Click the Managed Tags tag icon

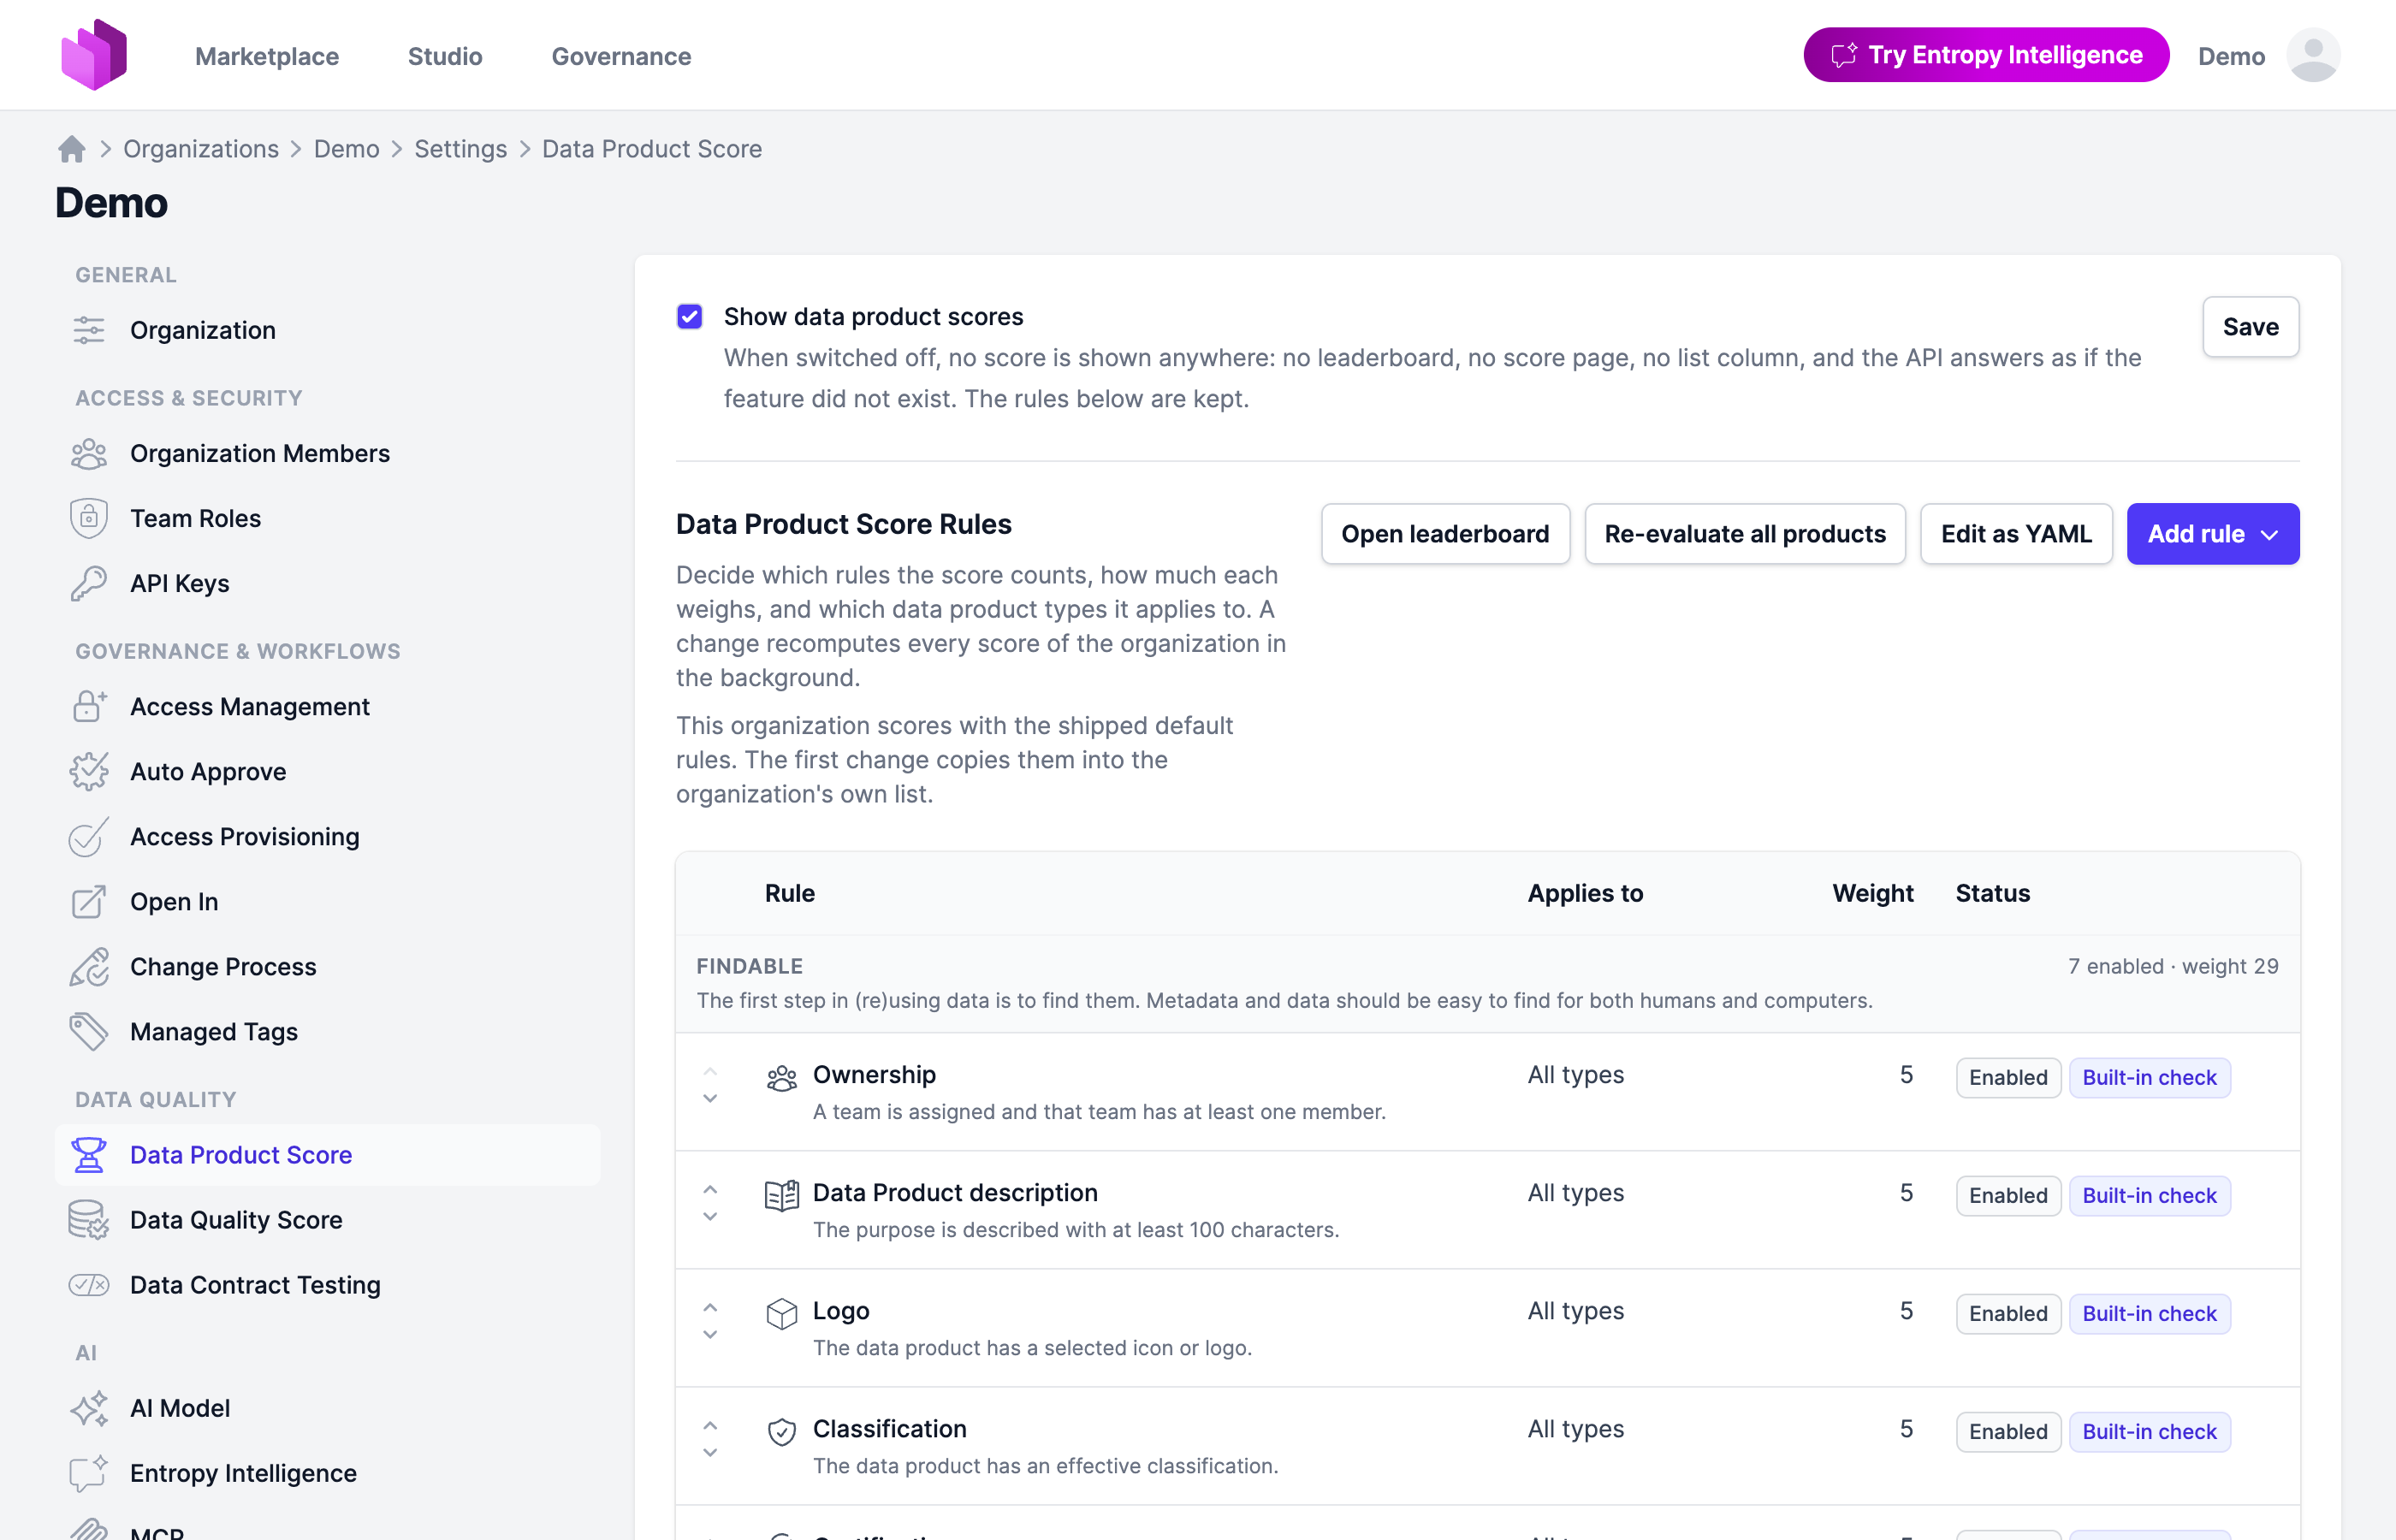point(89,1032)
